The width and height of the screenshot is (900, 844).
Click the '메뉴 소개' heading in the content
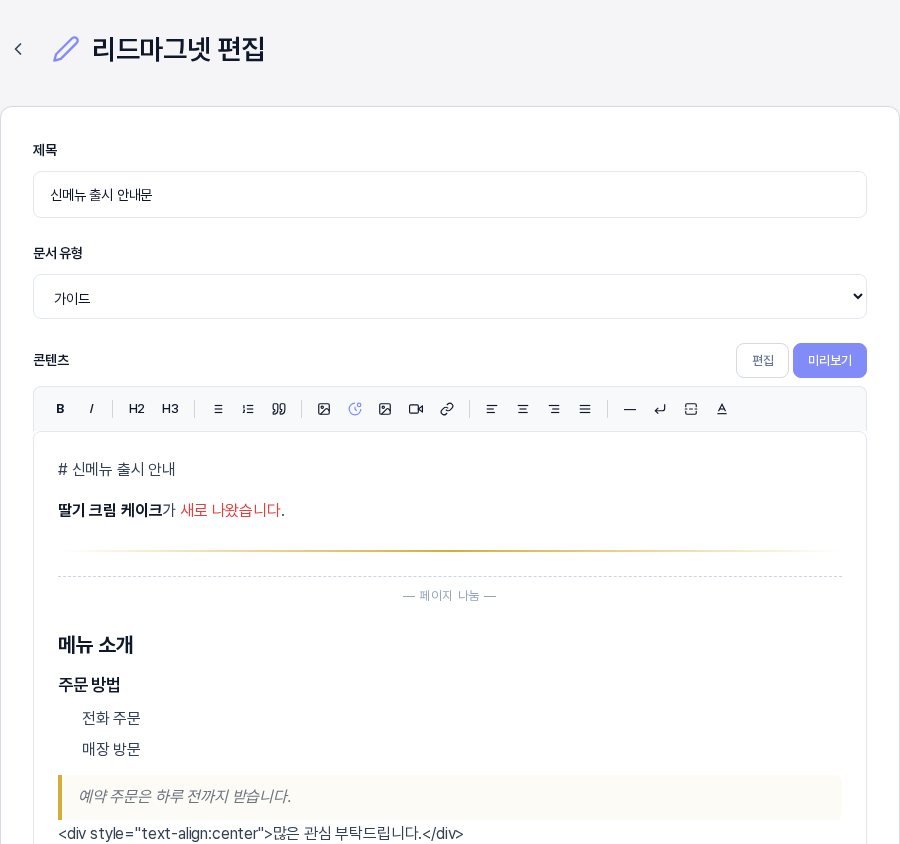click(95, 645)
